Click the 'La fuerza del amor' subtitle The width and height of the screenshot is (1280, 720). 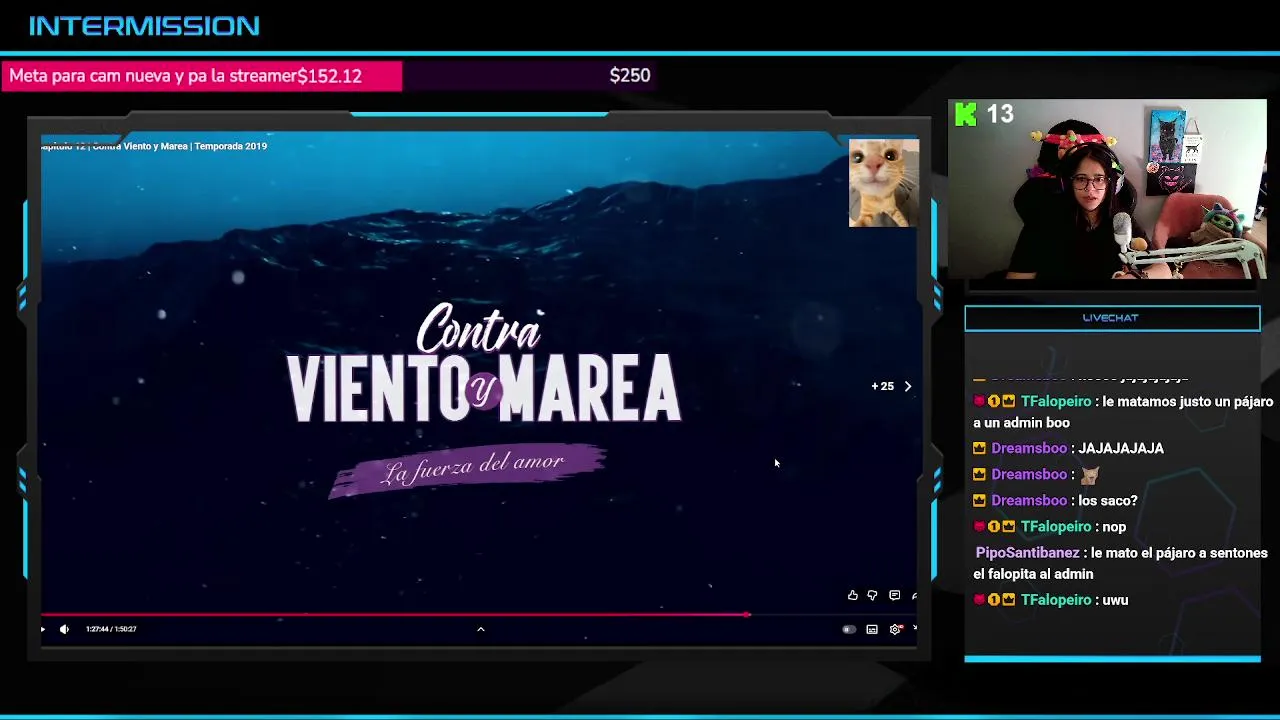tap(474, 467)
